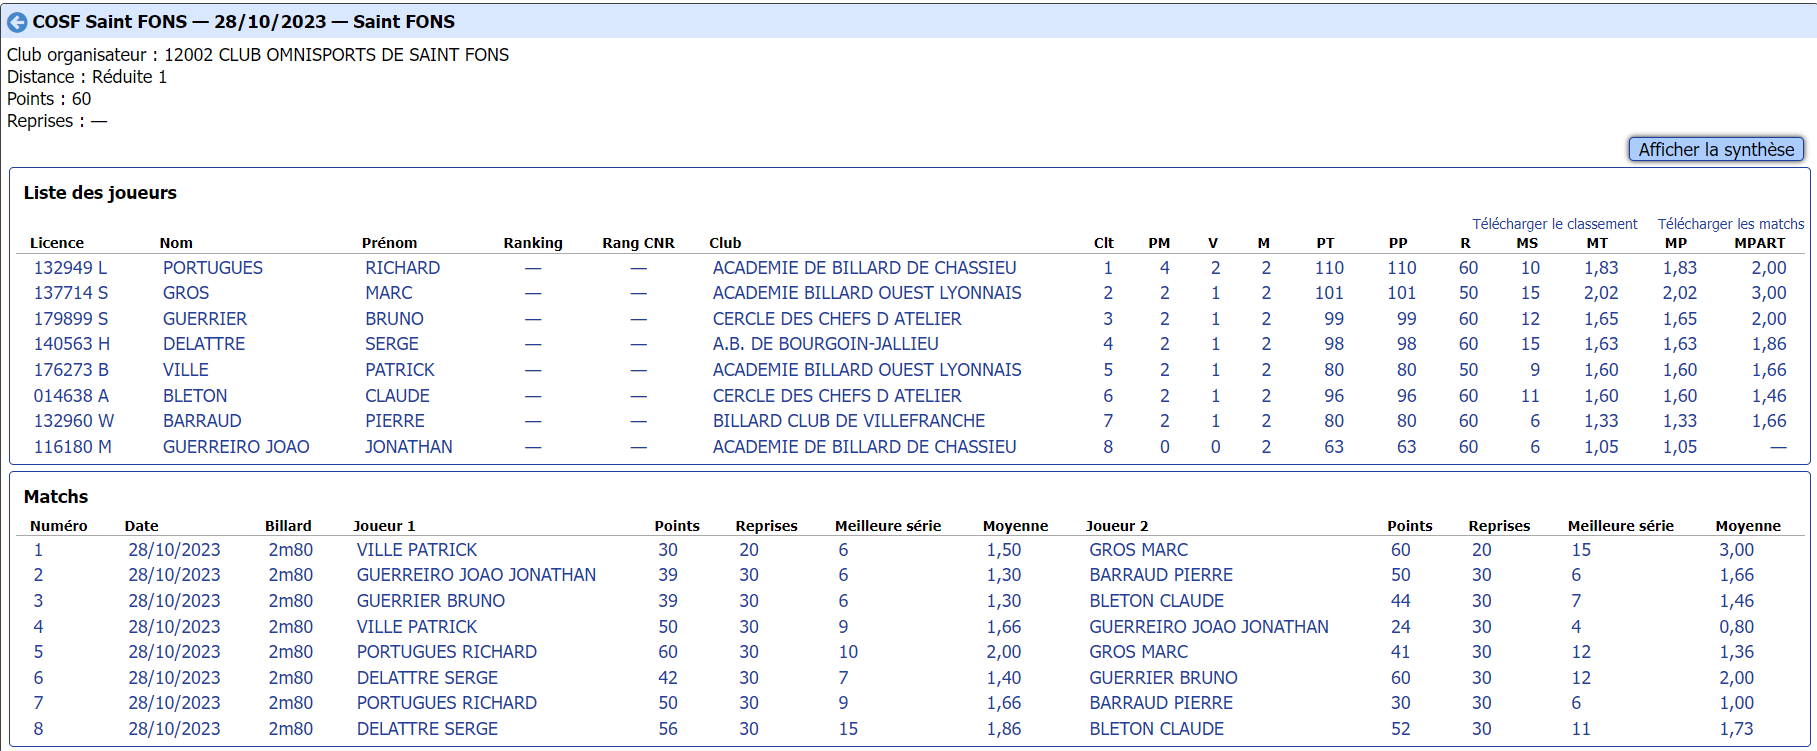
Task: Click BLETON CLAUDE in match 8
Action: (1157, 729)
